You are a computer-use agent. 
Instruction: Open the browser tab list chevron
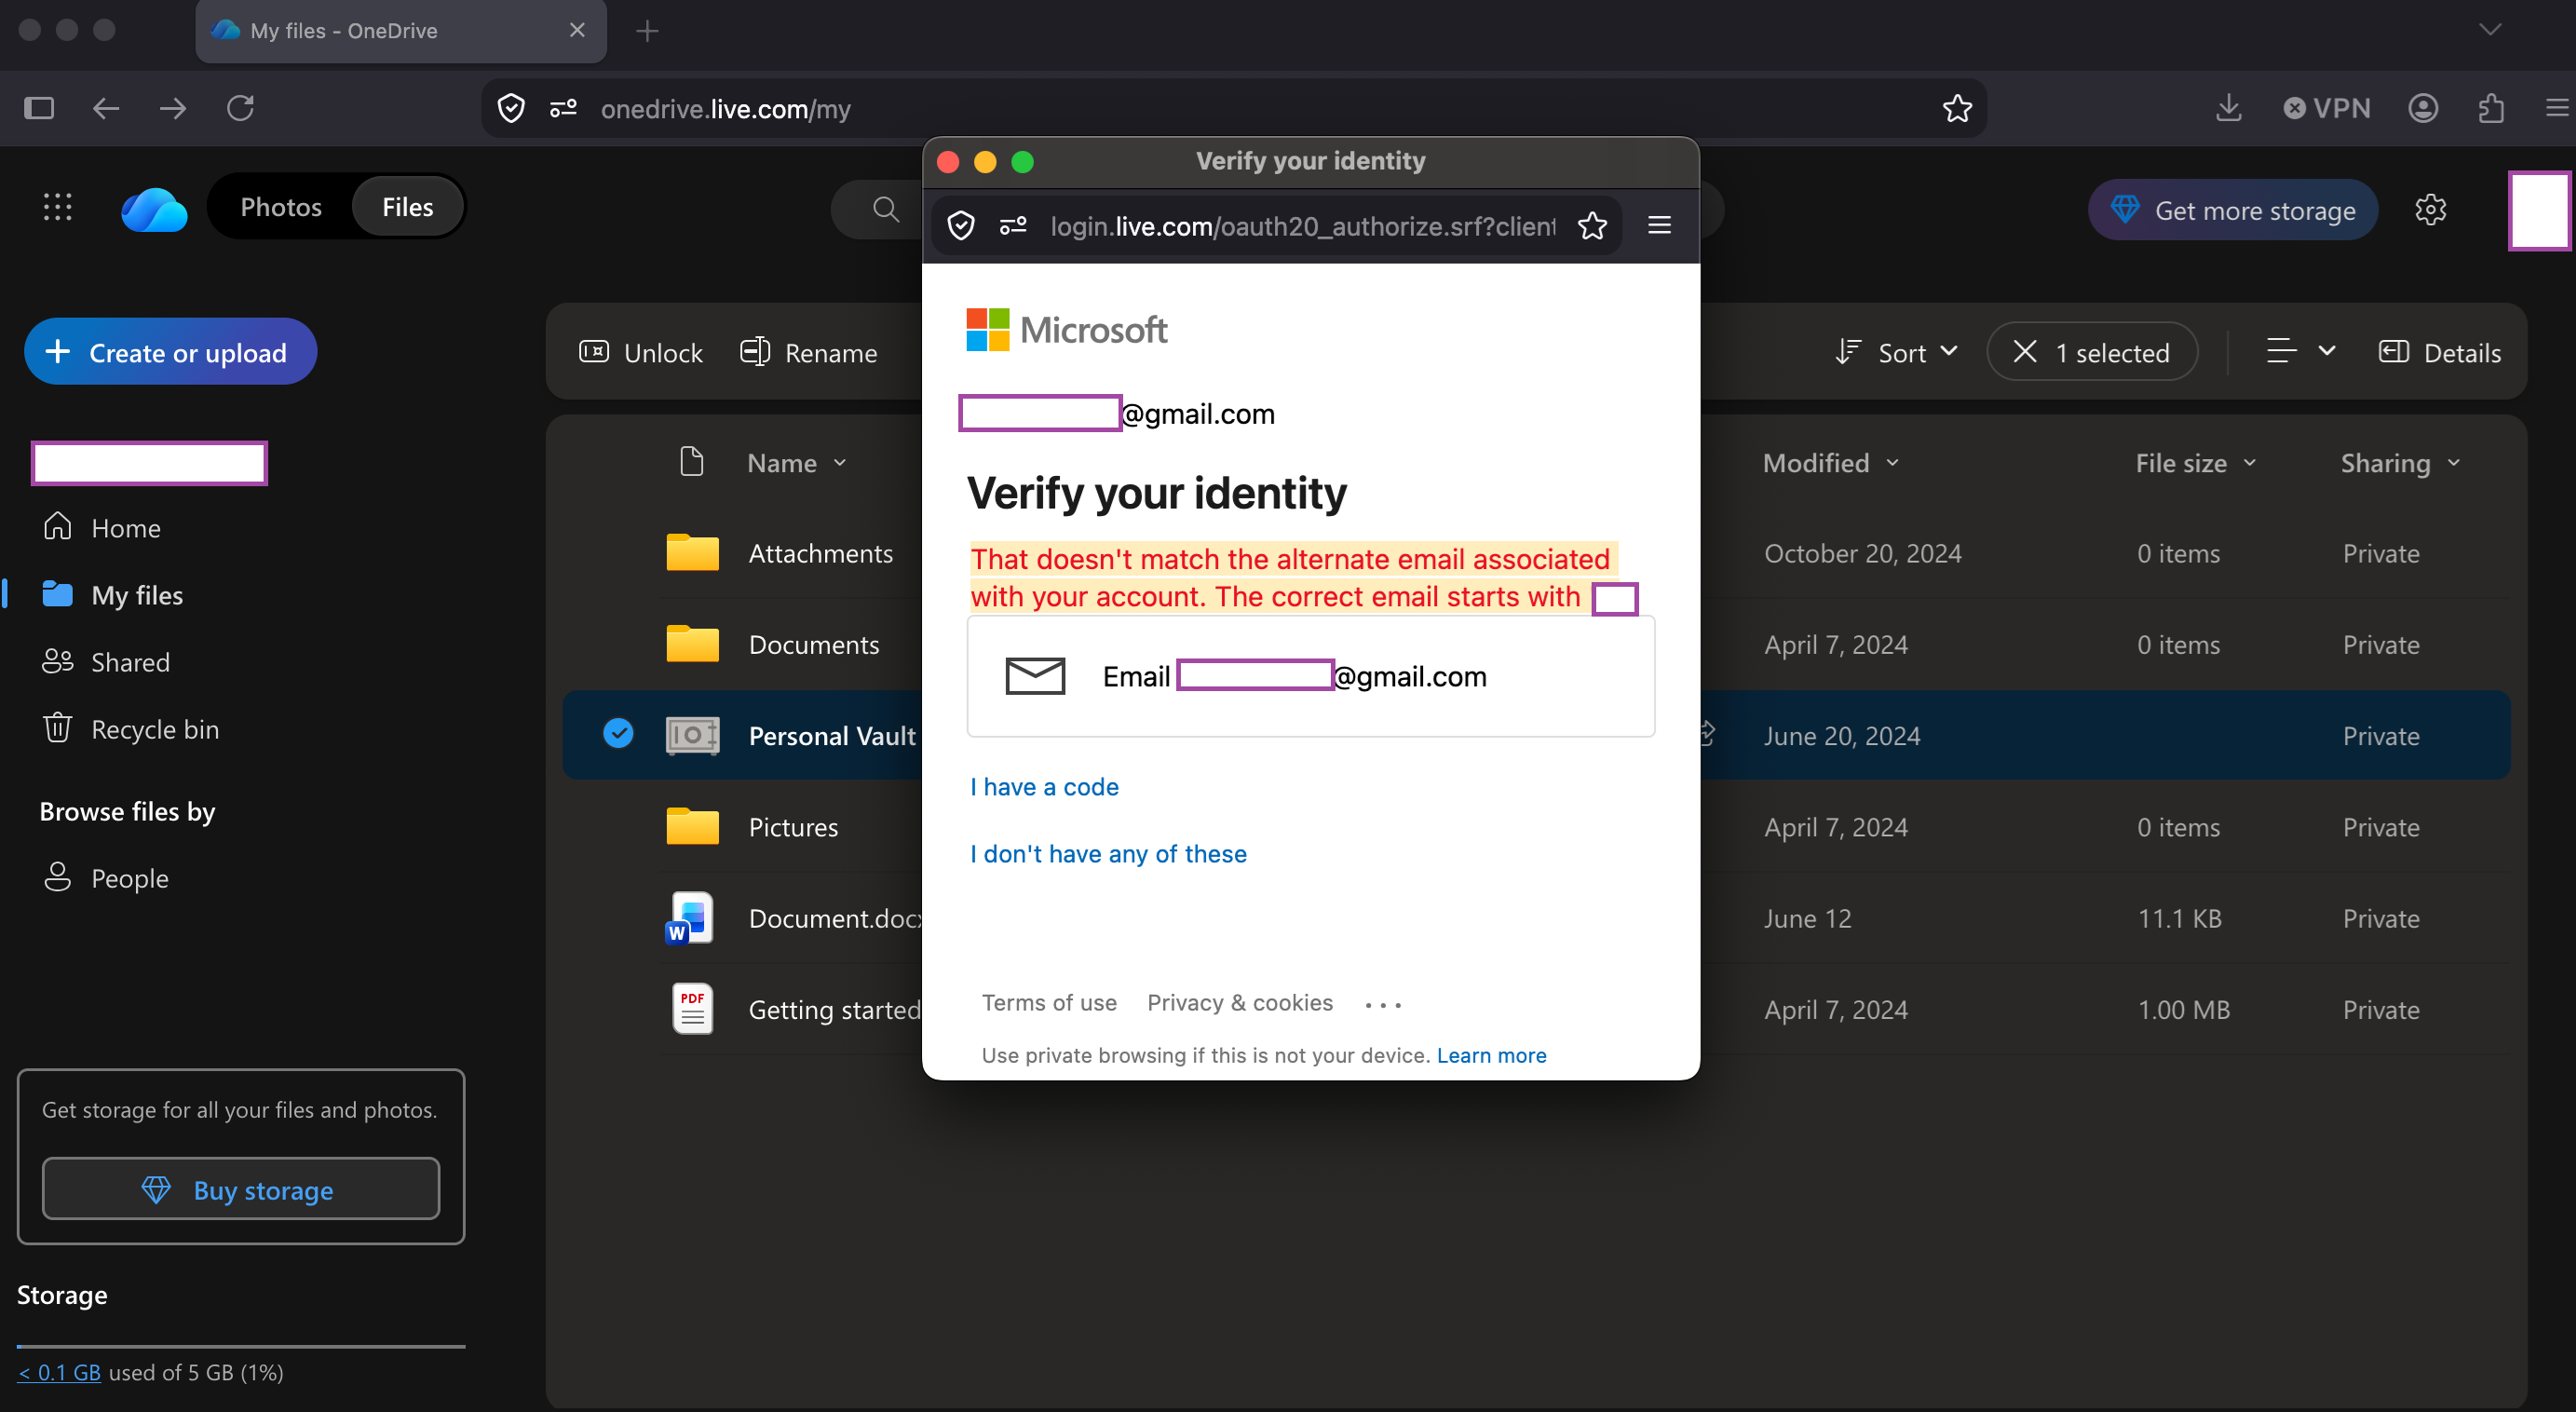point(2490,30)
